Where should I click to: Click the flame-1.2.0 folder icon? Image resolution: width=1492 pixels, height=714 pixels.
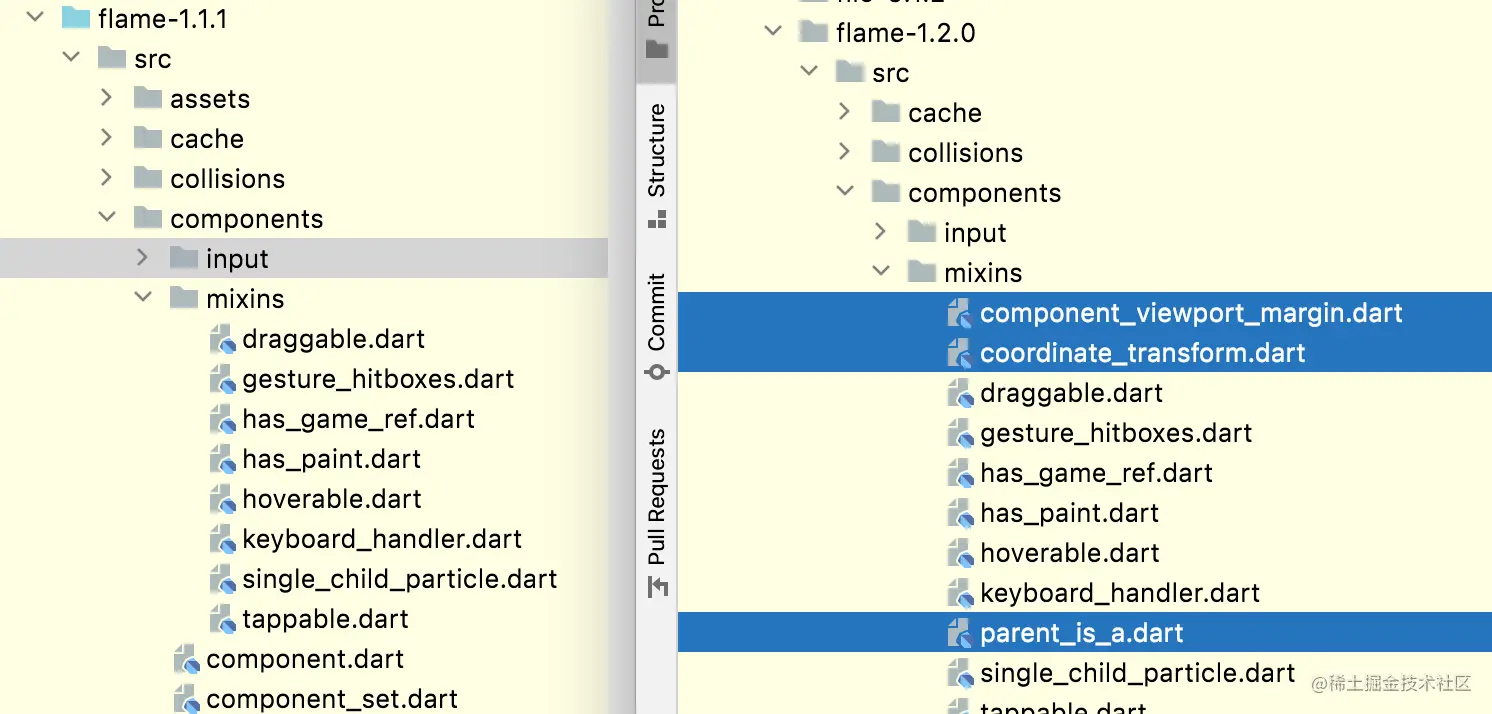click(813, 32)
